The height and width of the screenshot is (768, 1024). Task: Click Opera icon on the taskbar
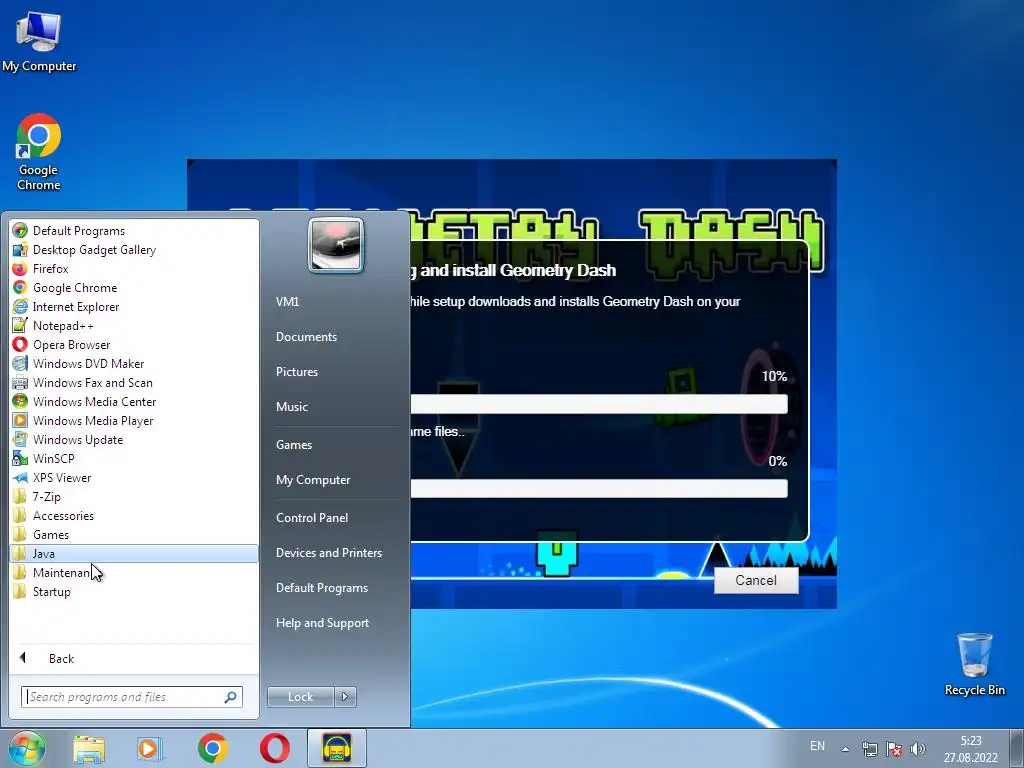point(275,749)
